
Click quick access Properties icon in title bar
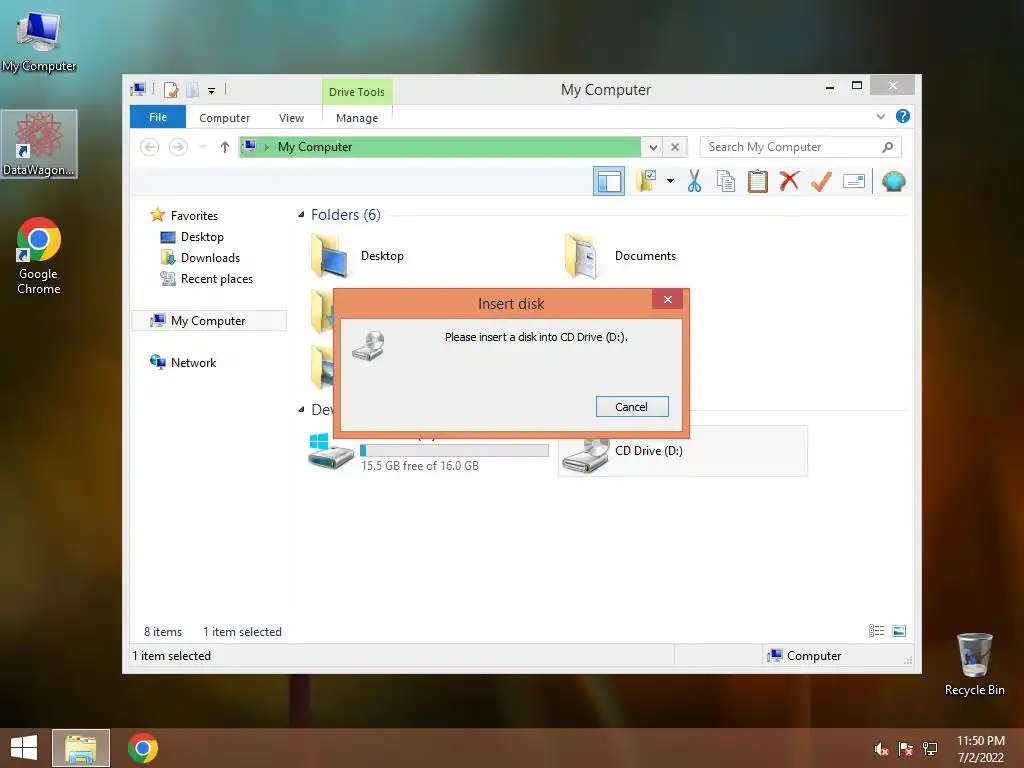coord(170,89)
